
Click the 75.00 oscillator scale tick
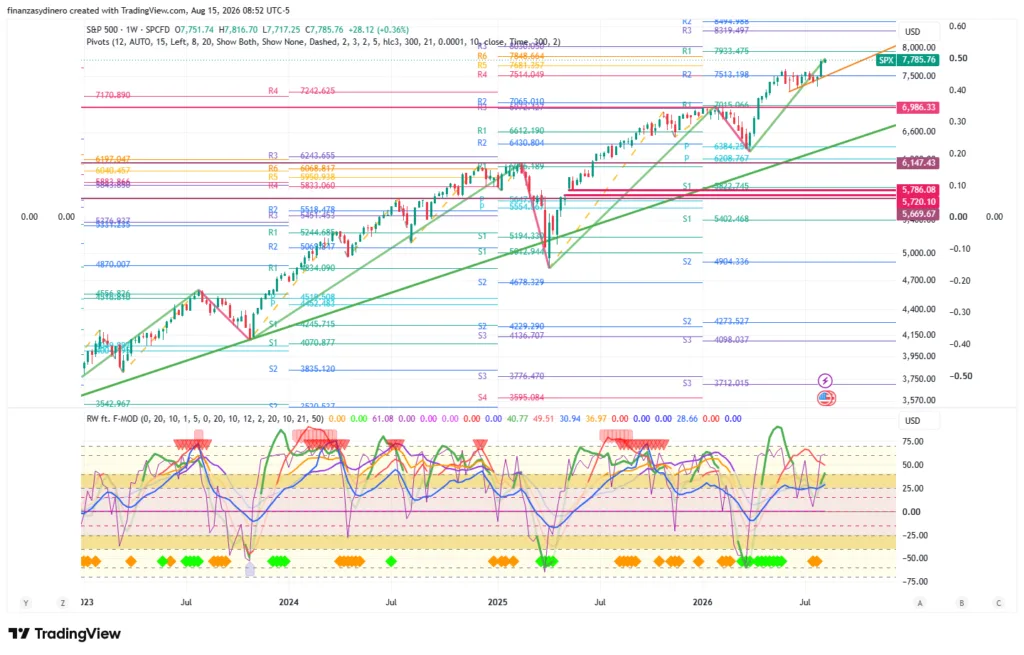click(x=913, y=441)
